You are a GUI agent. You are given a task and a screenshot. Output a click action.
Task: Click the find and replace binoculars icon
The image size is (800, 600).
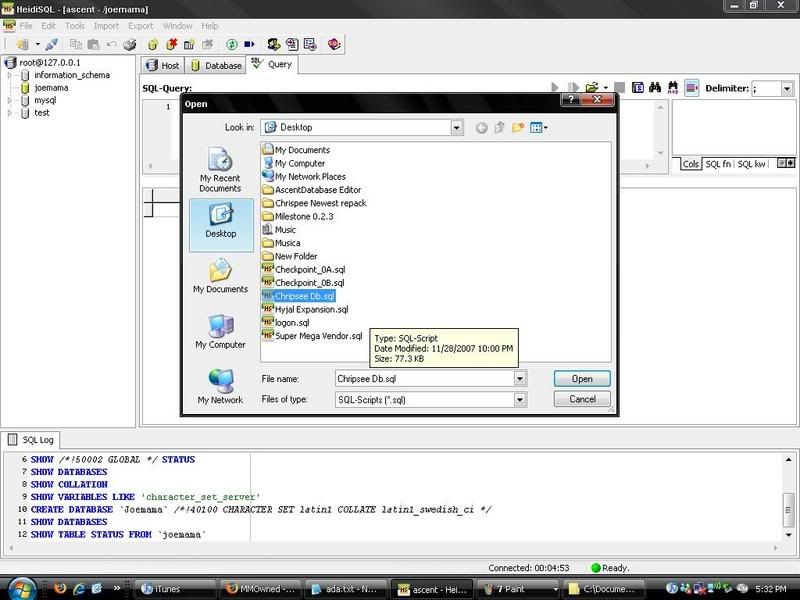pyautogui.click(x=673, y=88)
